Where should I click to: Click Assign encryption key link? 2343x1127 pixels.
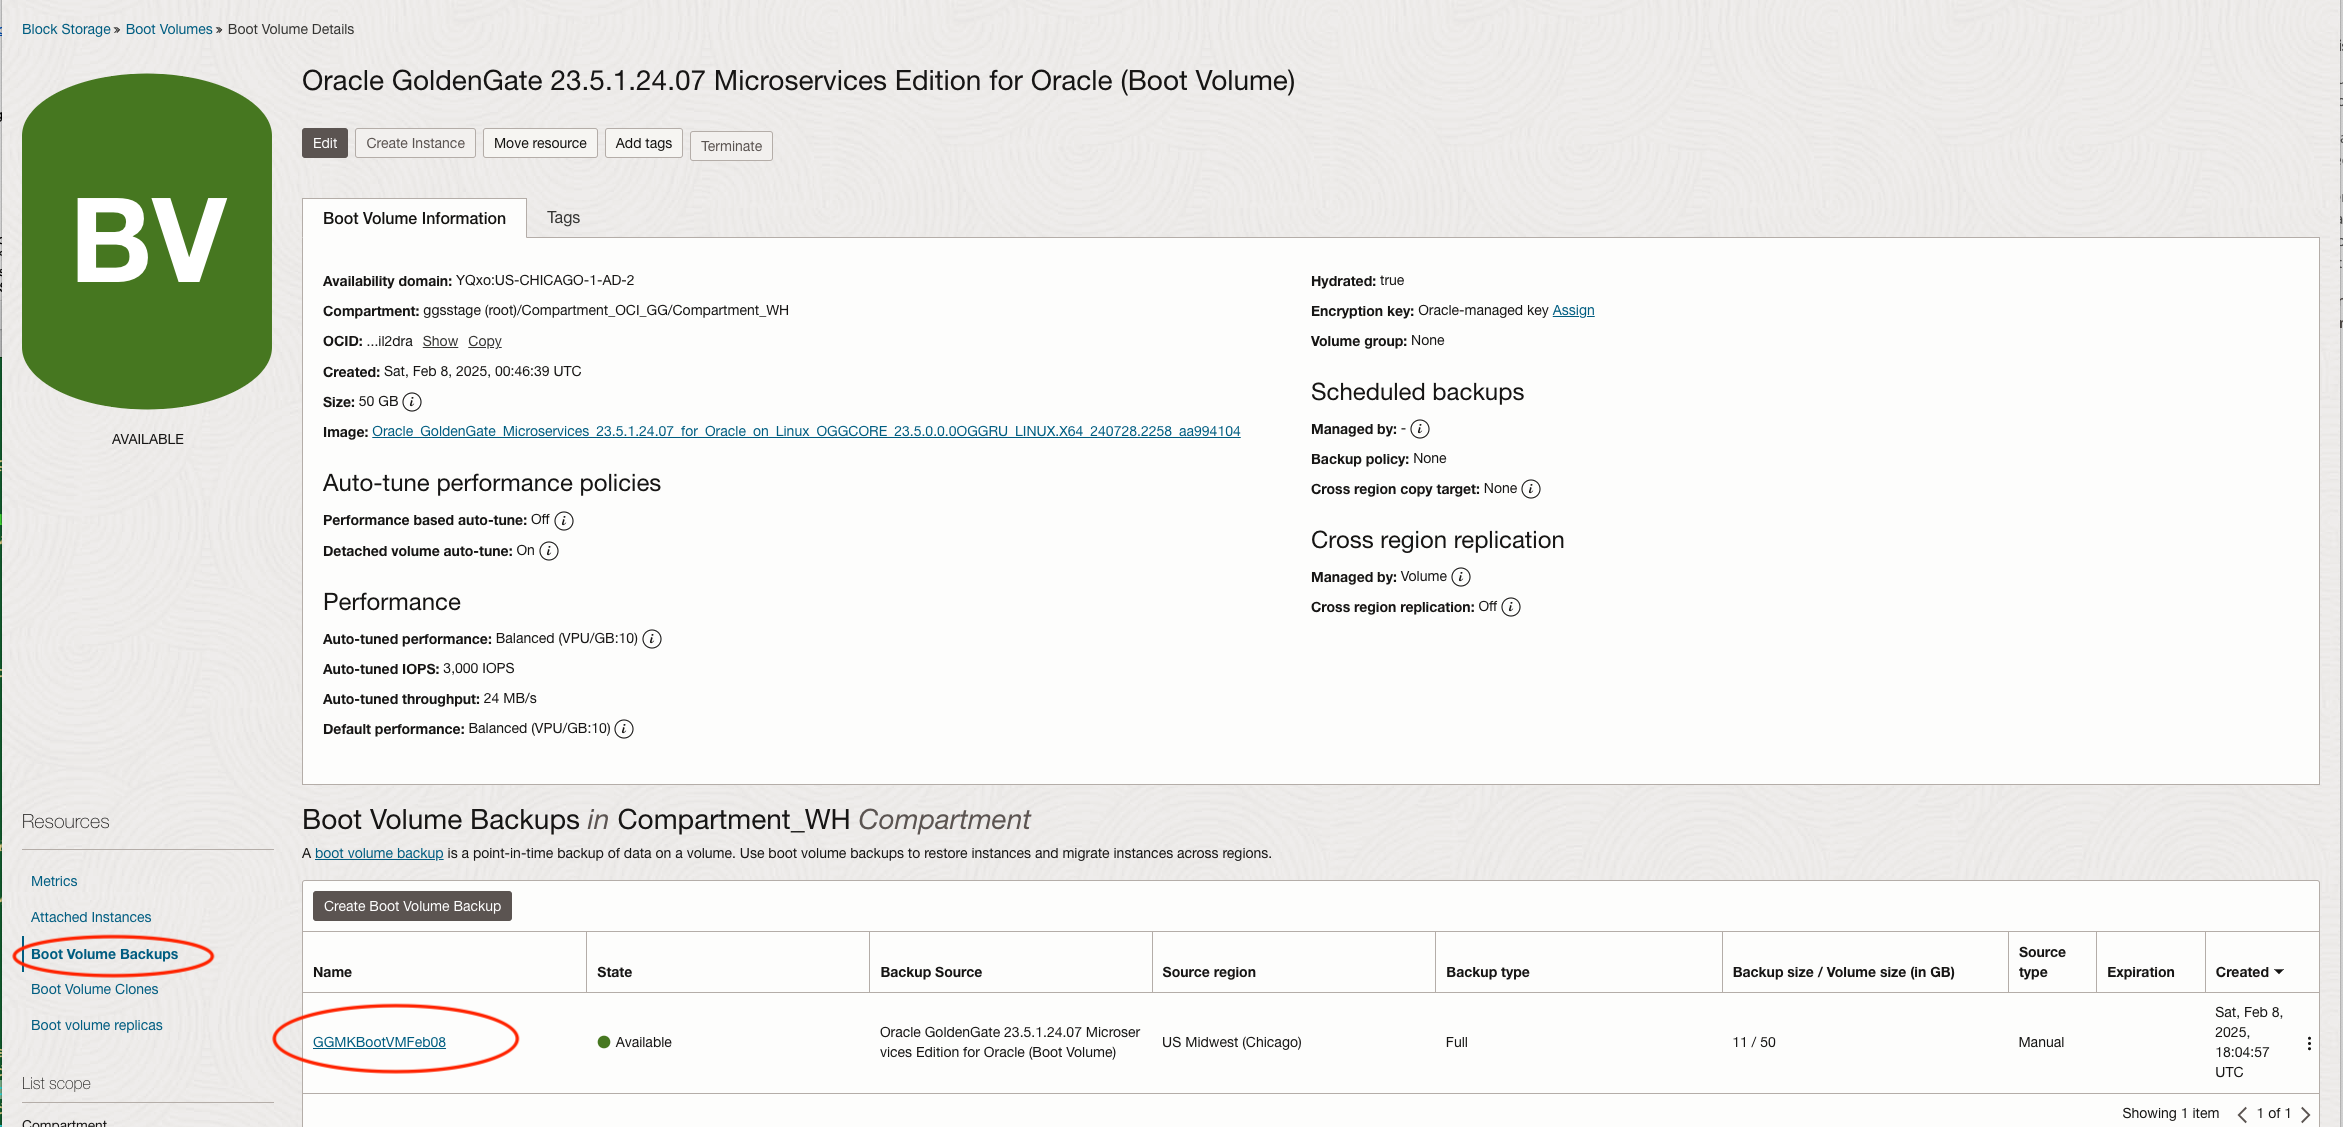click(1573, 311)
